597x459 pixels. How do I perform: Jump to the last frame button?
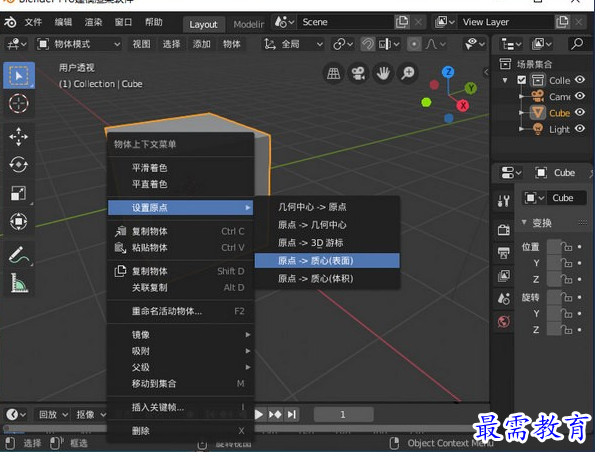coord(292,414)
